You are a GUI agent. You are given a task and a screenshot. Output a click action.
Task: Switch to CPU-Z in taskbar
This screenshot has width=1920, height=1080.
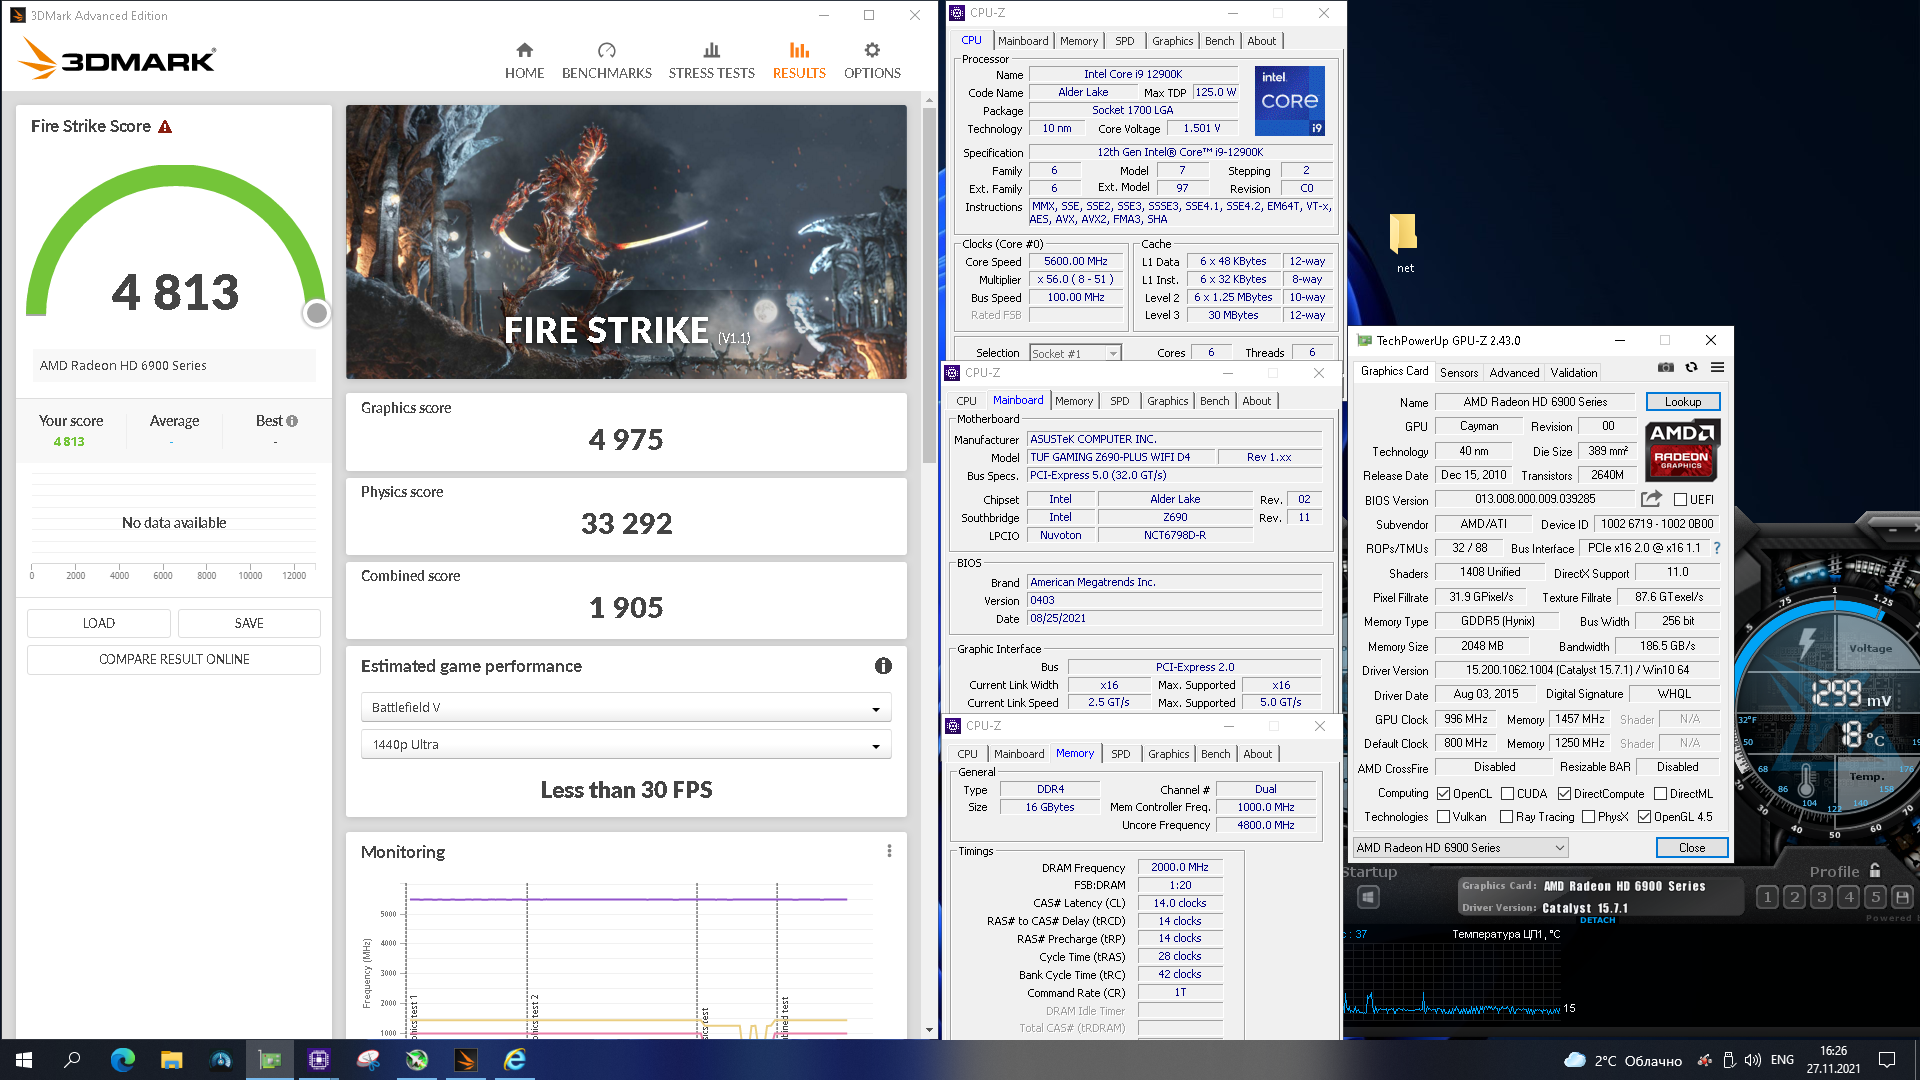coord(319,1060)
